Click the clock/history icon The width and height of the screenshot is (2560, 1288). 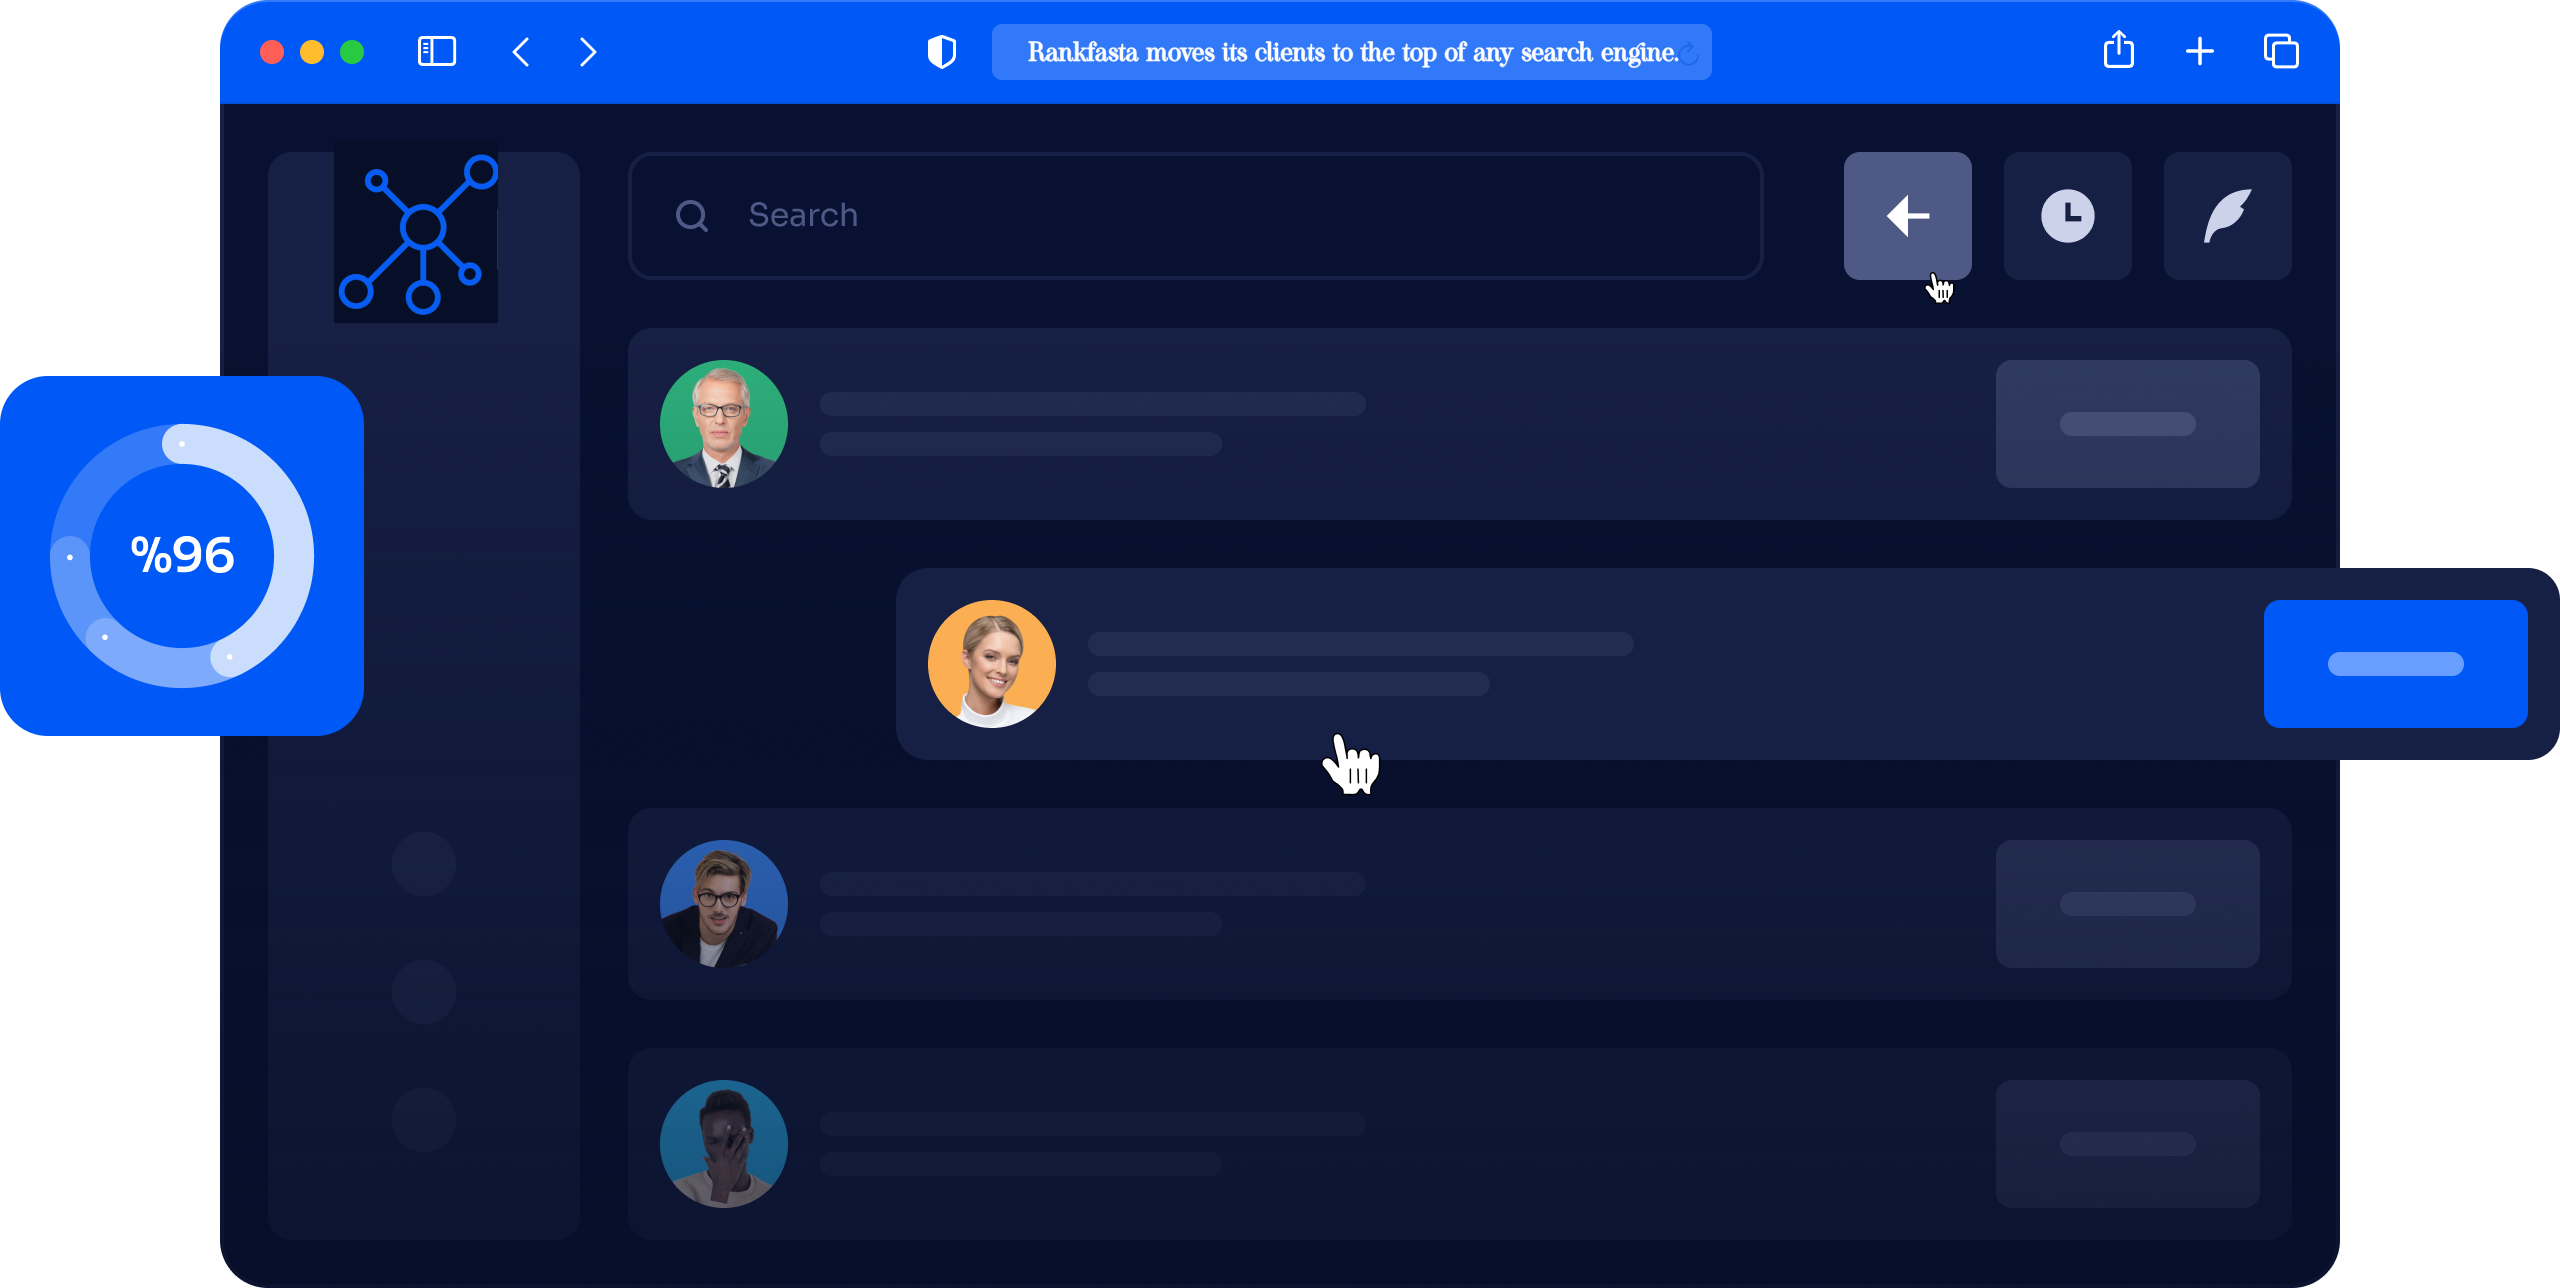2067,215
